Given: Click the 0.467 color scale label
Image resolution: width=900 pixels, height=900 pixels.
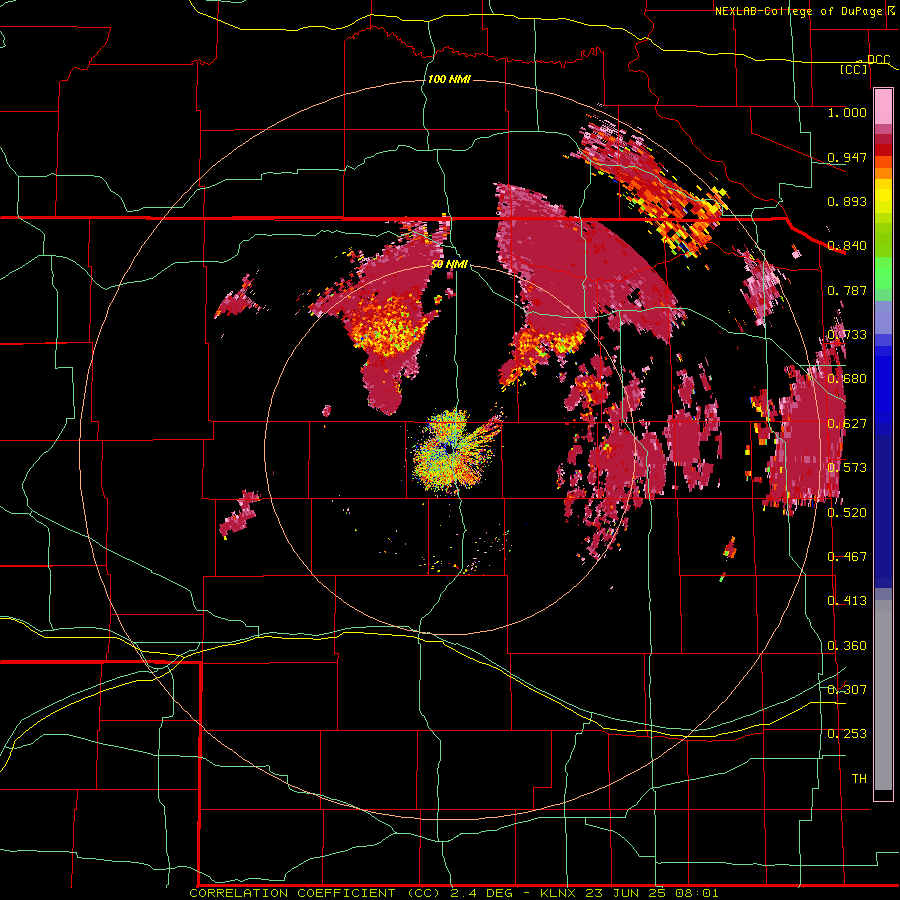Looking at the screenshot, I should 847,556.
